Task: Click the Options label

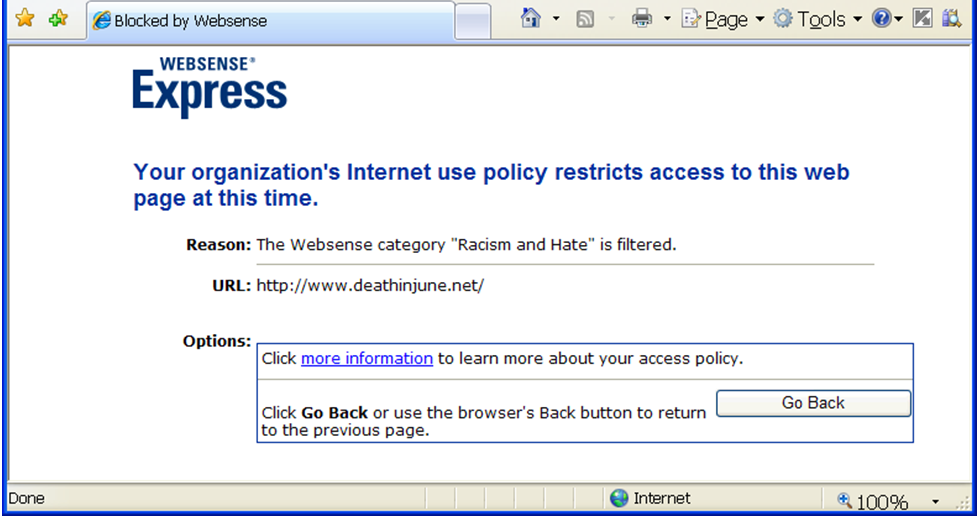Action: [217, 341]
